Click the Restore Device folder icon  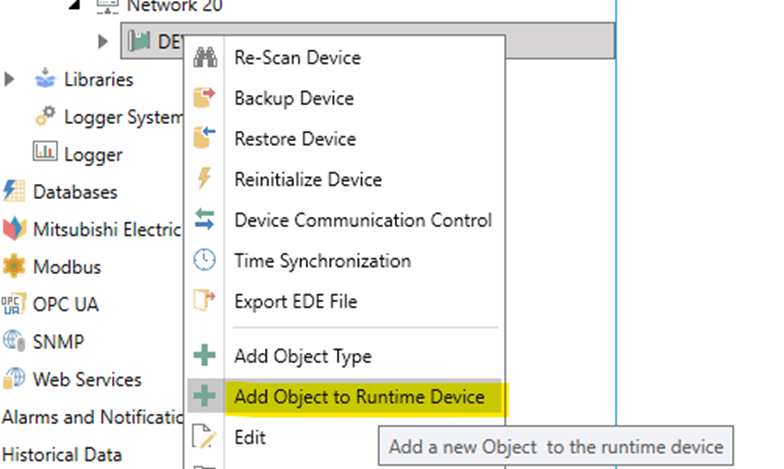(204, 139)
